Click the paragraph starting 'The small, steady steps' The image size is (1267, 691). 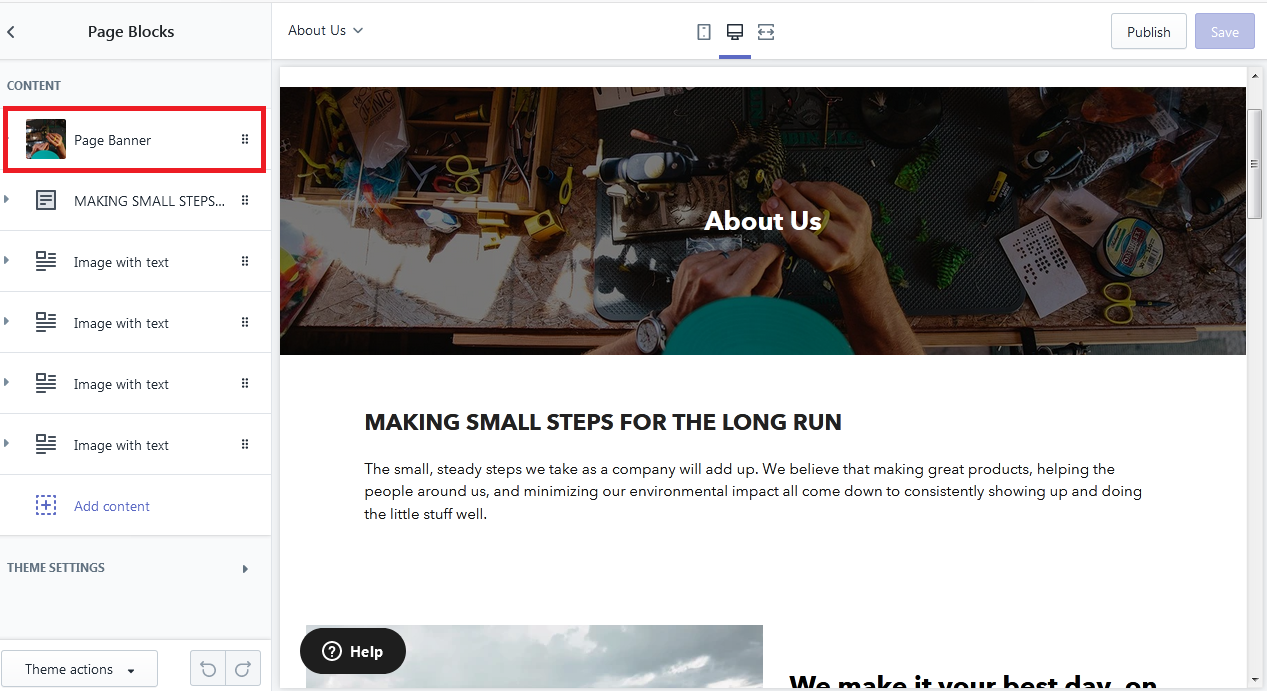753,491
